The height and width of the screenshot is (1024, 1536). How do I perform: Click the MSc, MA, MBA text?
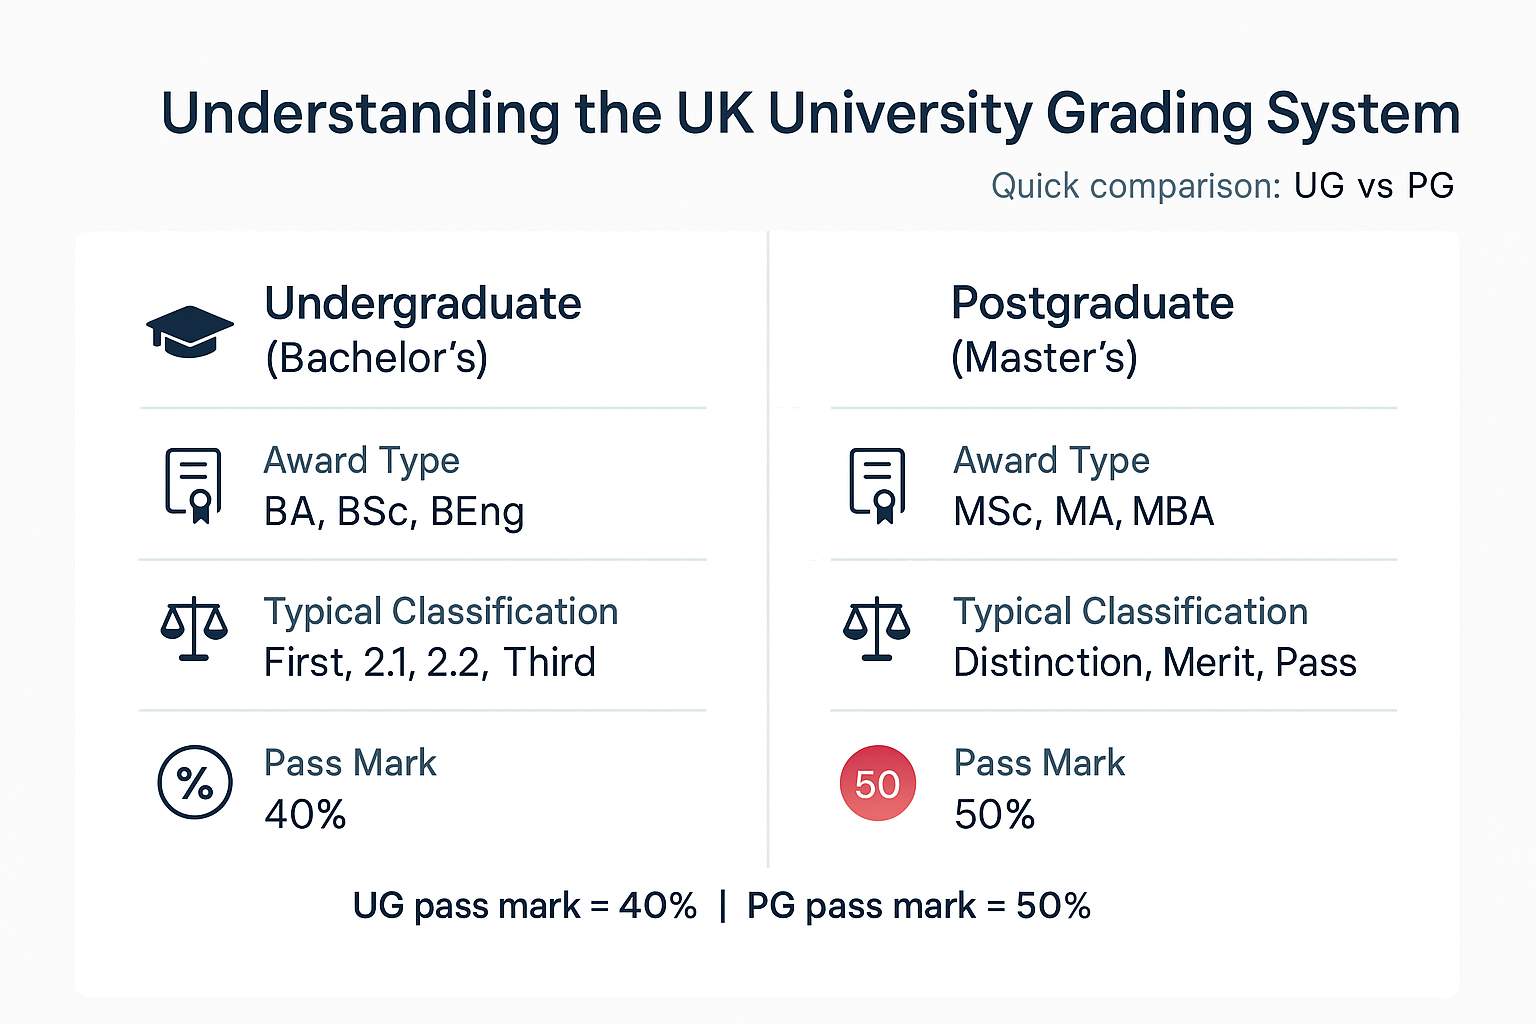1083,512
